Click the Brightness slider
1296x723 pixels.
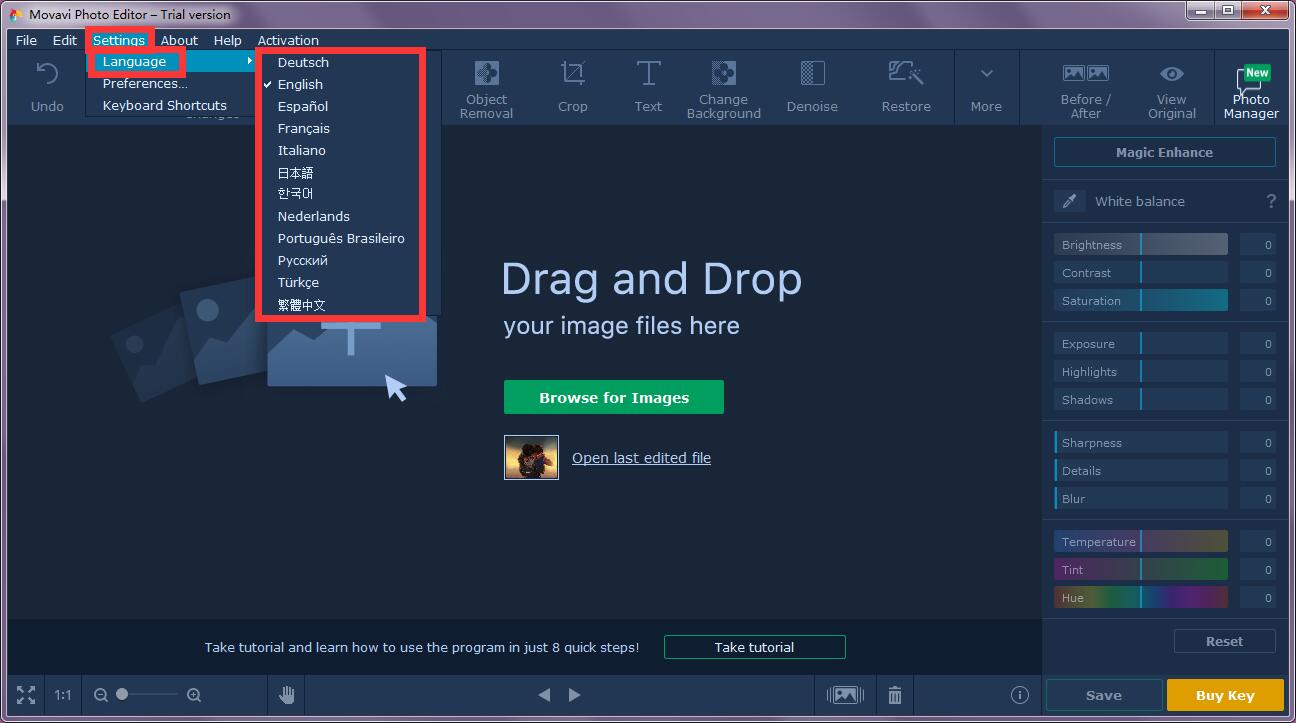click(x=1141, y=244)
